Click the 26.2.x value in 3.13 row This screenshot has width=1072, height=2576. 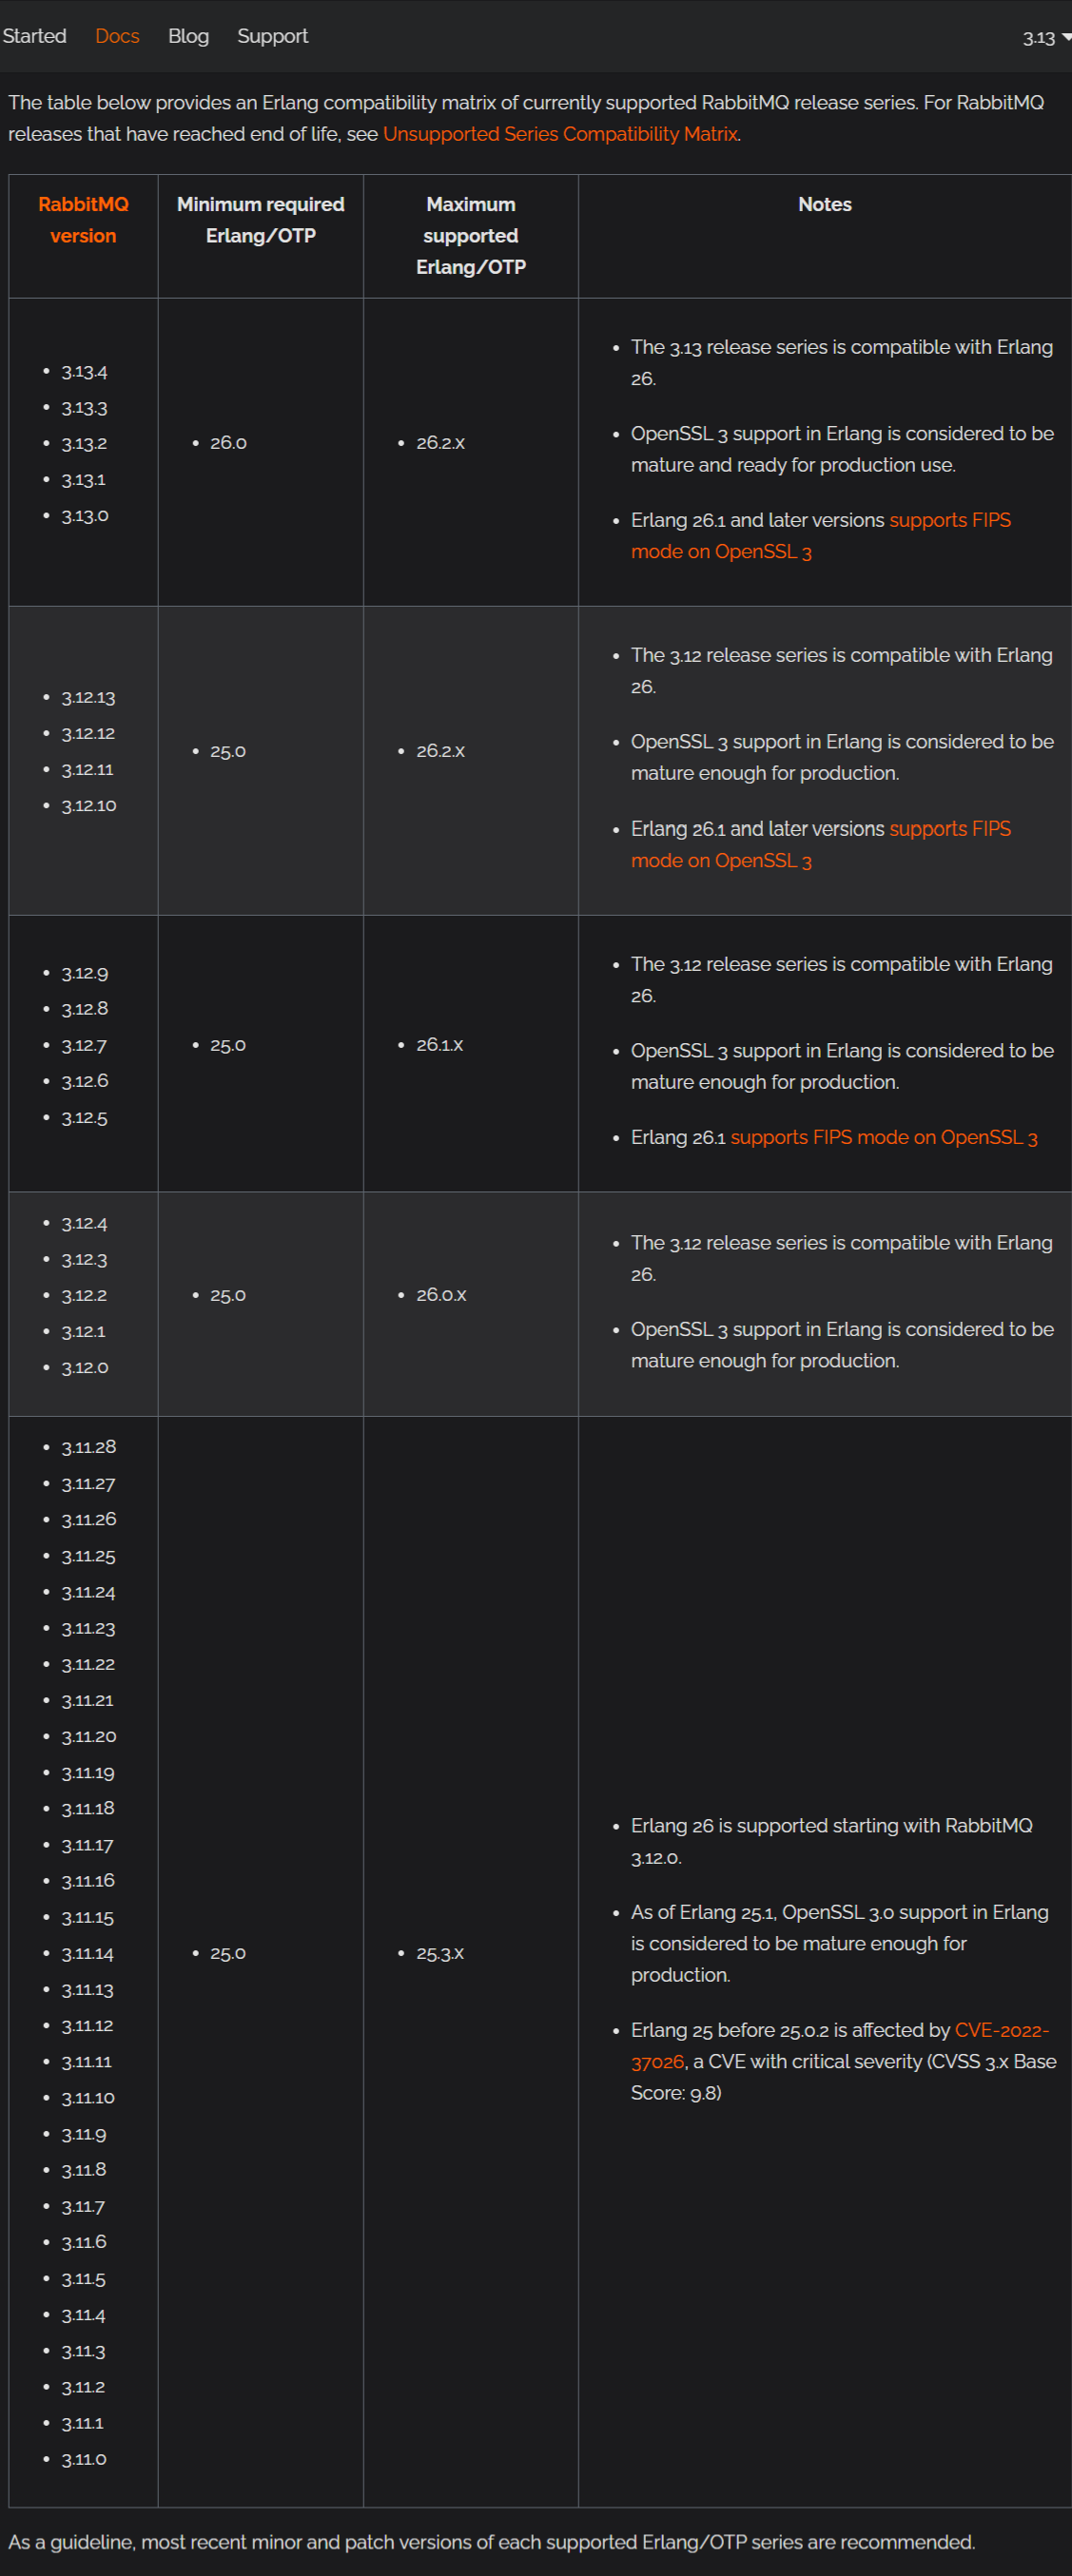[x=440, y=443]
